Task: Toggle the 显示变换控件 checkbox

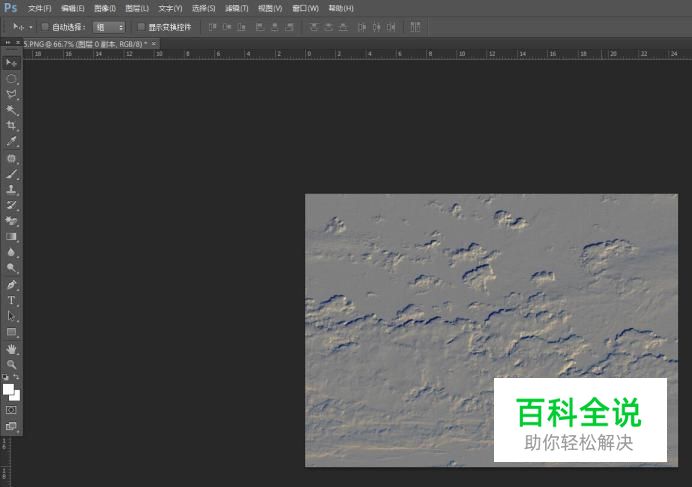Action: 141,27
